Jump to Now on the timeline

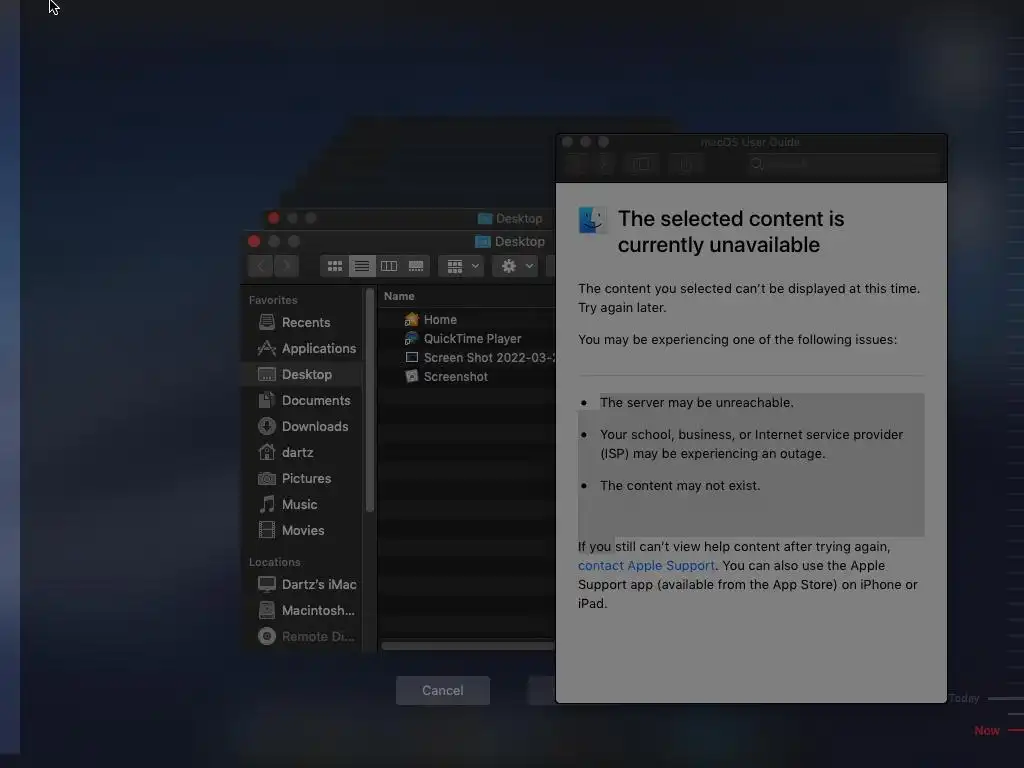(x=987, y=730)
